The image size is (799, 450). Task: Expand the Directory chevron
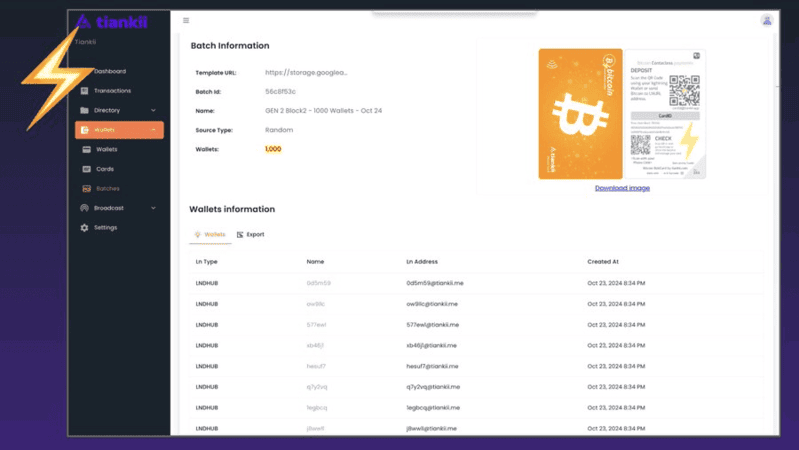click(153, 110)
